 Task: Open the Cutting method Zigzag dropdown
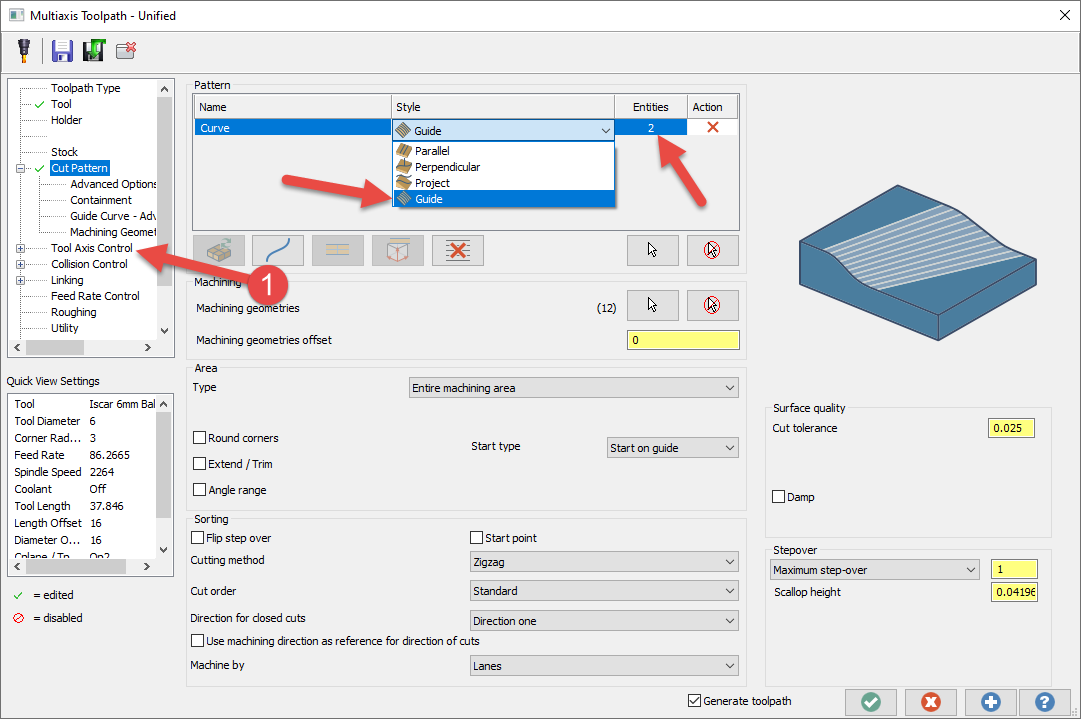(604, 562)
